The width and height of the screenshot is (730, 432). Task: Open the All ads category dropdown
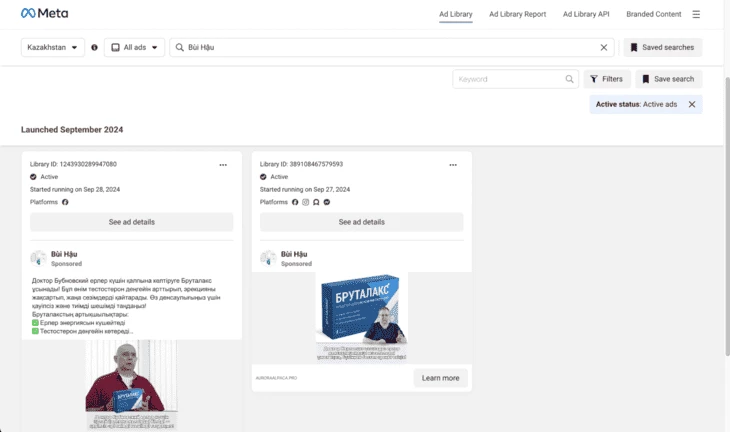(135, 47)
